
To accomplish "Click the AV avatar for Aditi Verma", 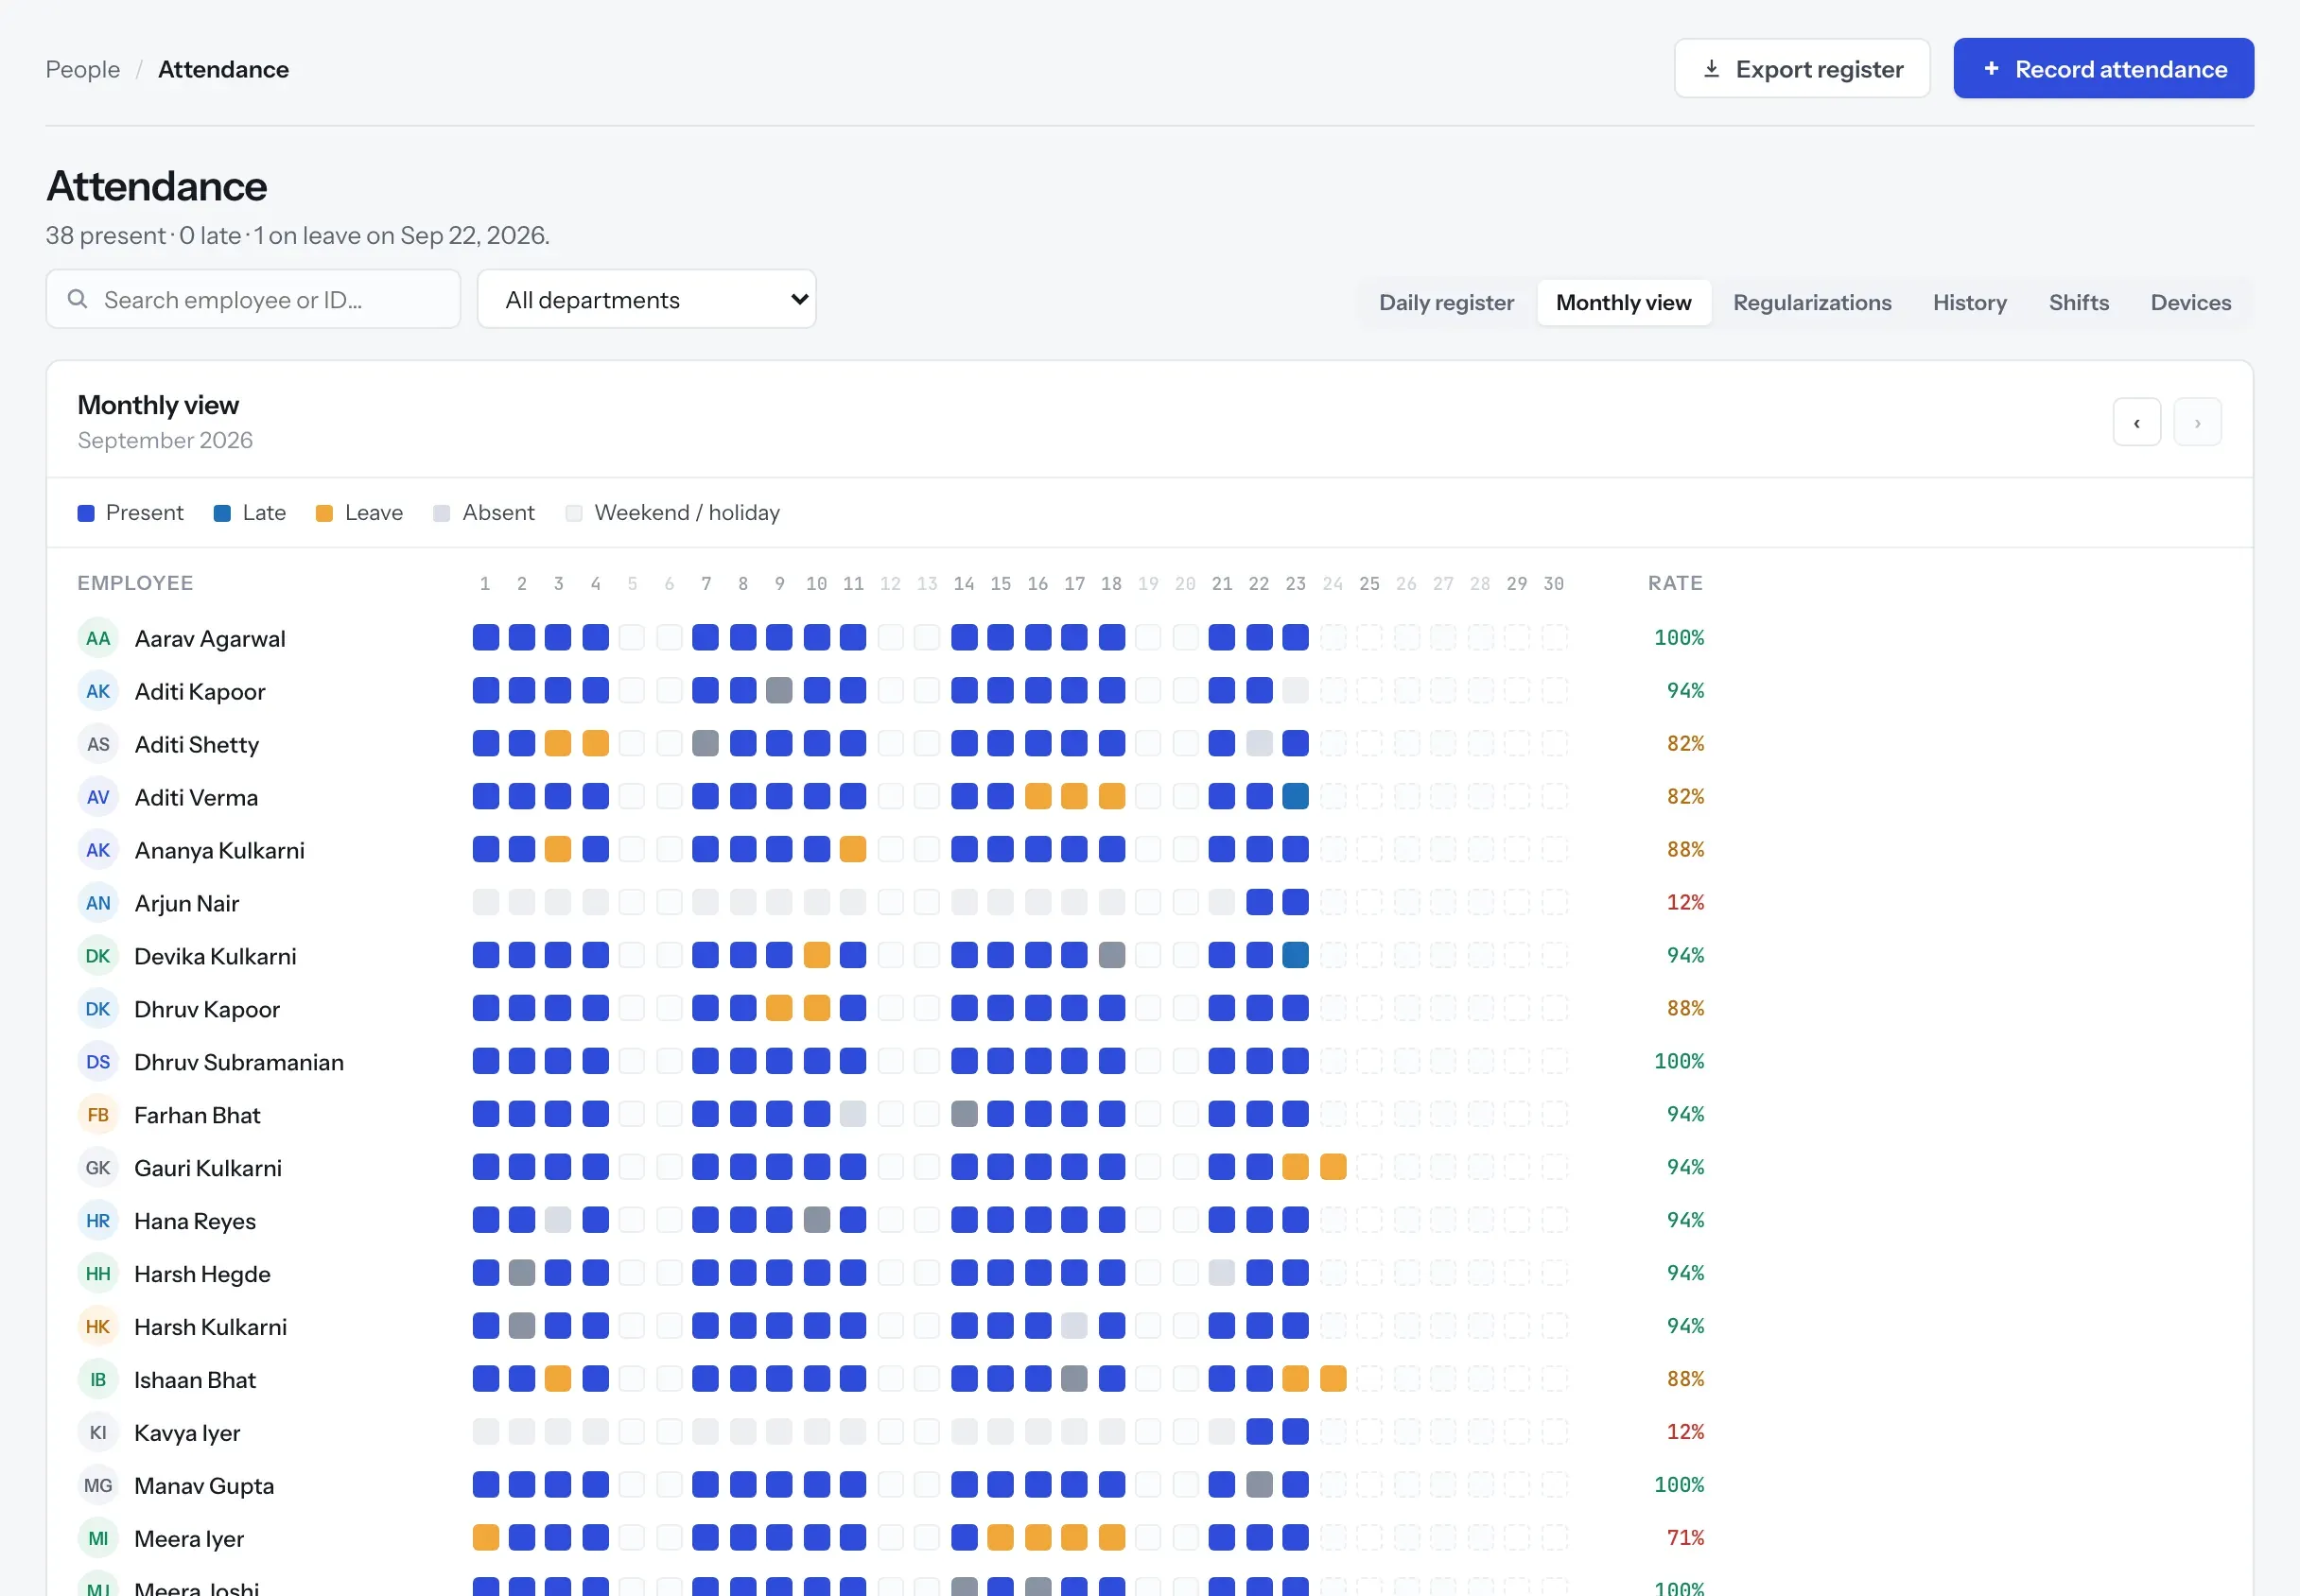I will click(x=98, y=797).
